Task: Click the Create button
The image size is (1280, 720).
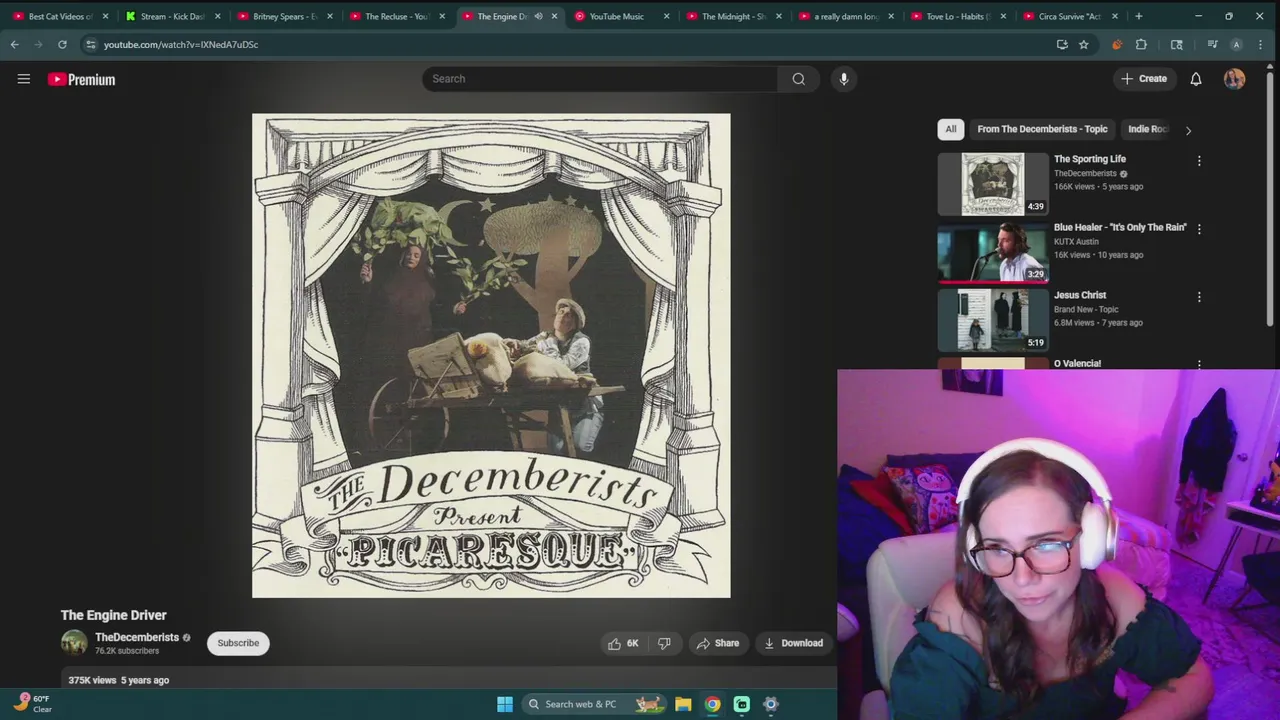Action: pyautogui.click(x=1144, y=79)
